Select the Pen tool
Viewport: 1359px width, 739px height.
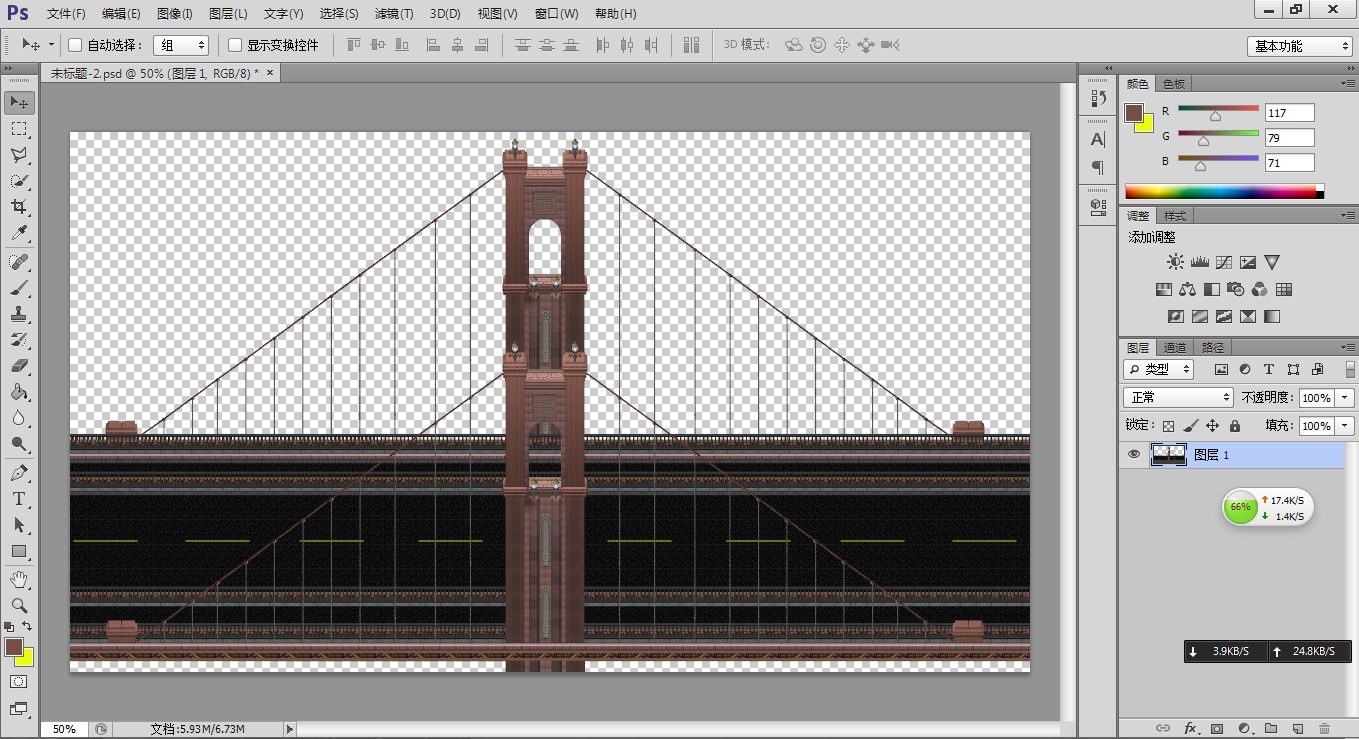click(x=19, y=473)
